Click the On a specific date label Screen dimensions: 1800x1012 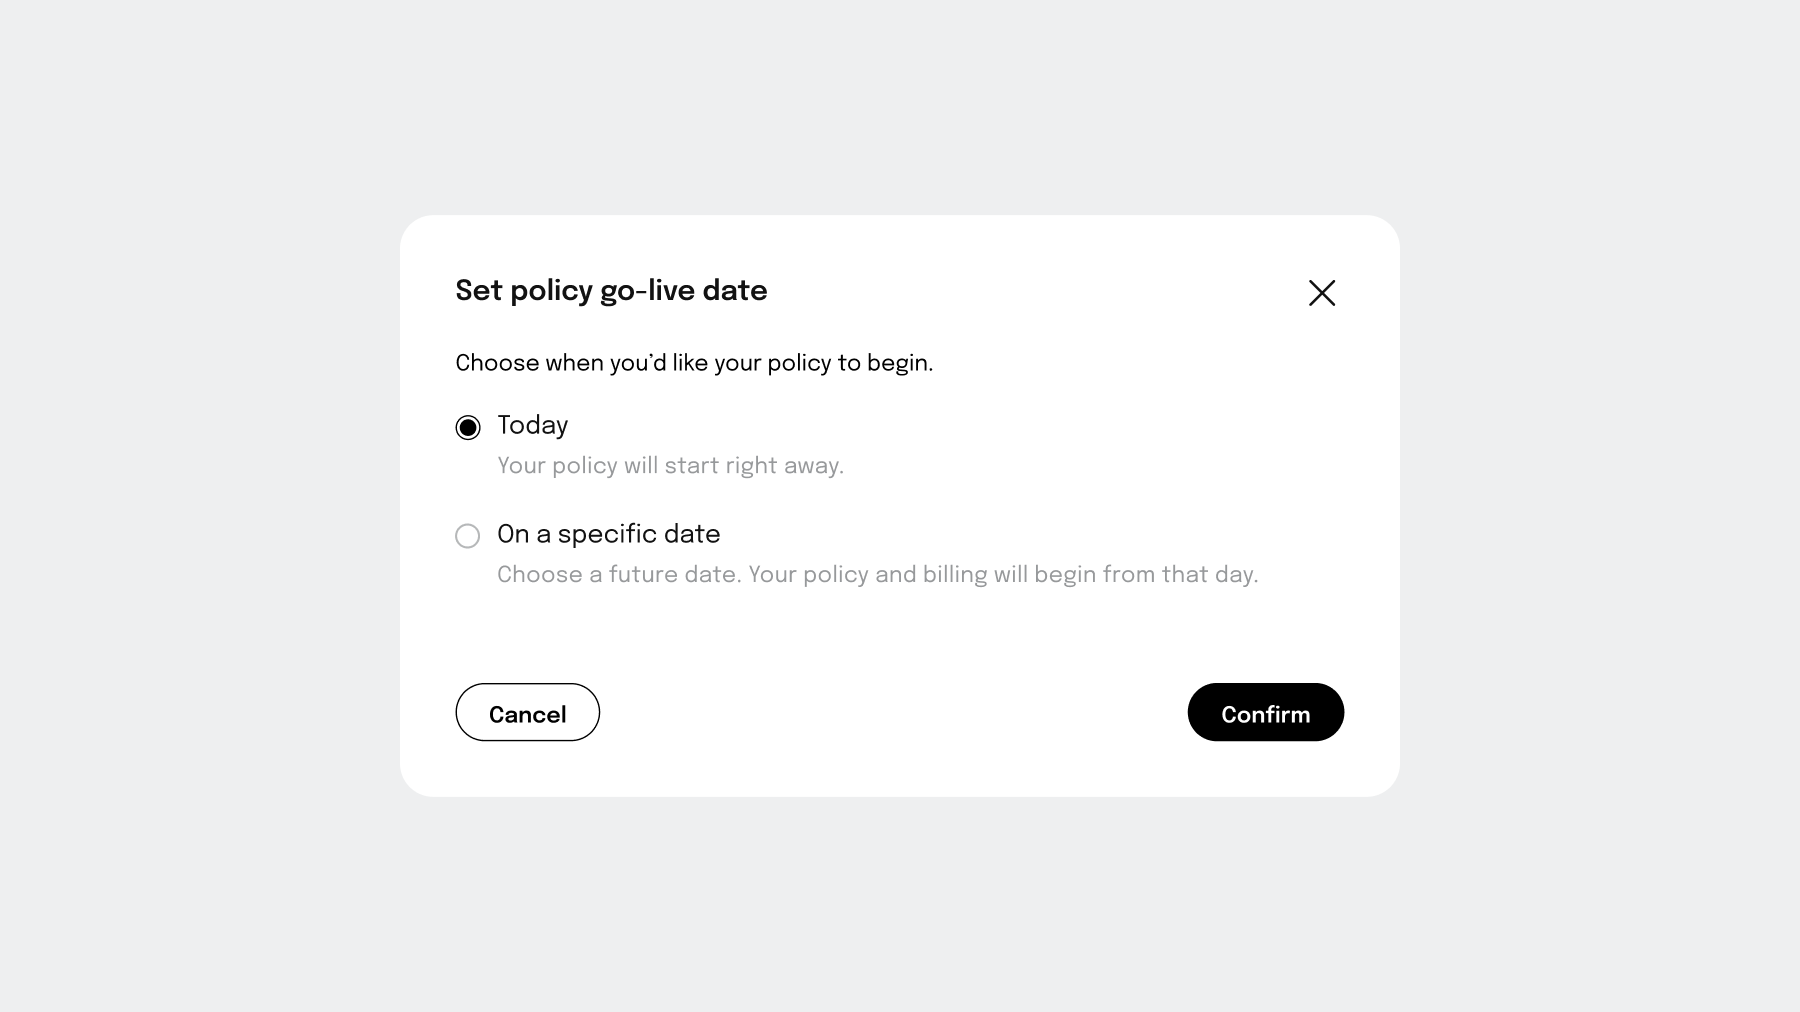(608, 534)
